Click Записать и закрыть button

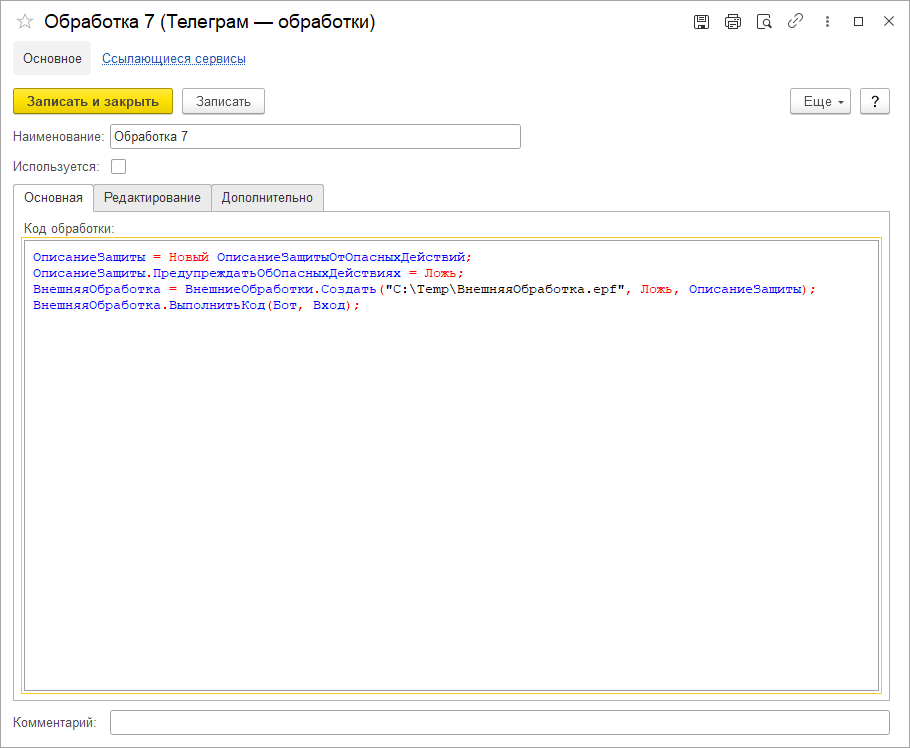[93, 102]
